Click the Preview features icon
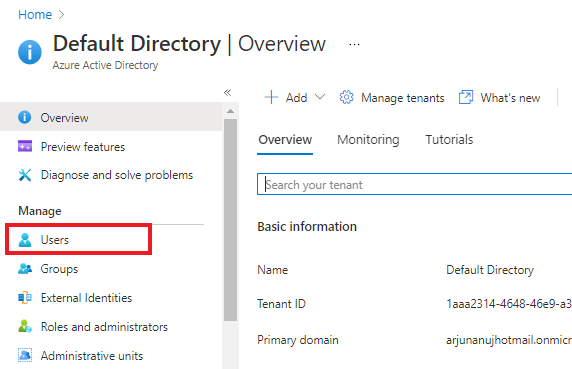Image resolution: width=572 pixels, height=369 pixels. (25, 146)
